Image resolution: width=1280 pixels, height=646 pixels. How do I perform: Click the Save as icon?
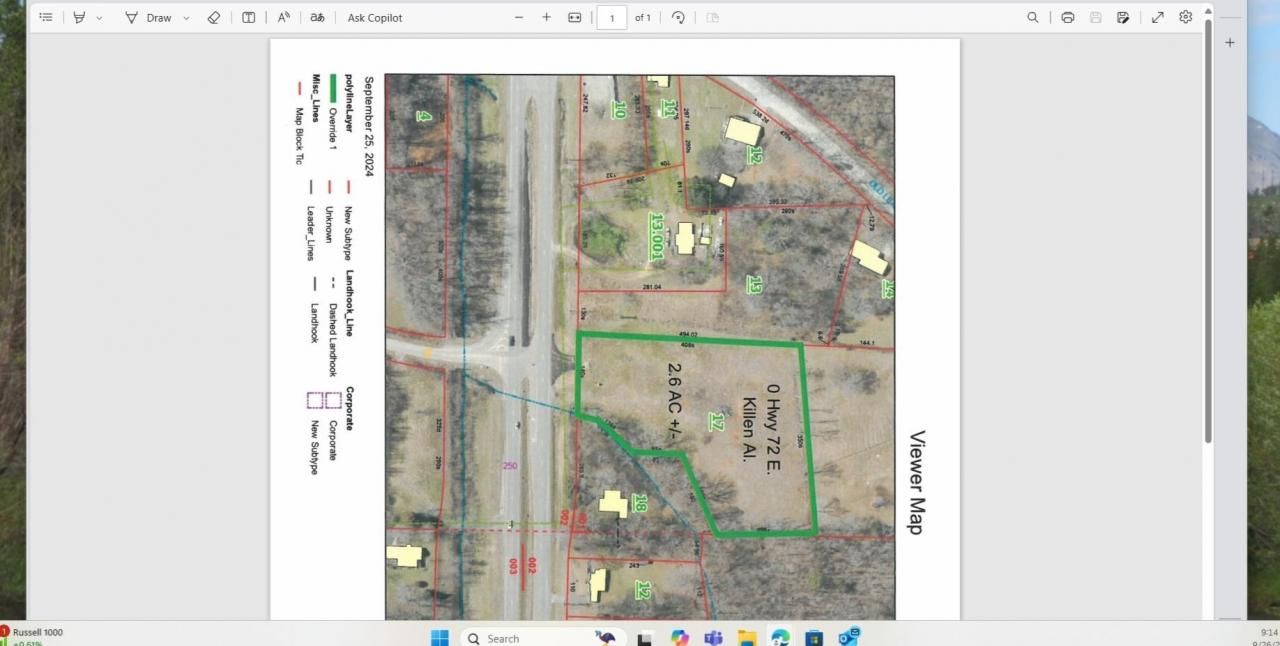(1123, 17)
